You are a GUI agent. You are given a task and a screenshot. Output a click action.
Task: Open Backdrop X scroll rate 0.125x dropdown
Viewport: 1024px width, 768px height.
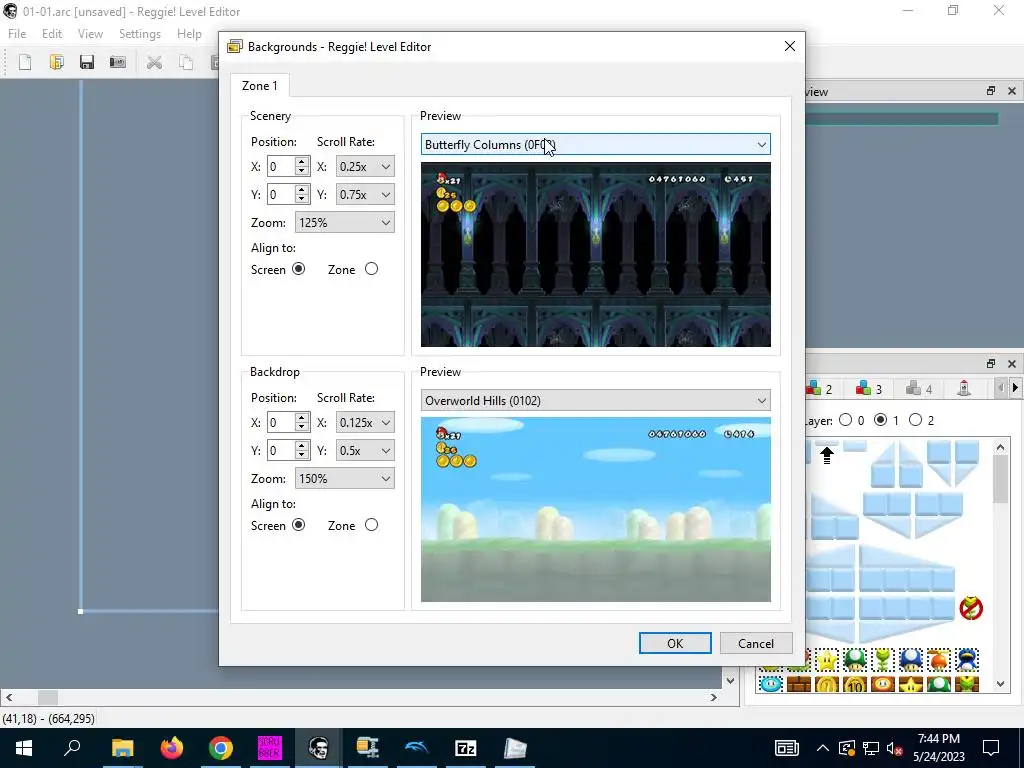365,423
